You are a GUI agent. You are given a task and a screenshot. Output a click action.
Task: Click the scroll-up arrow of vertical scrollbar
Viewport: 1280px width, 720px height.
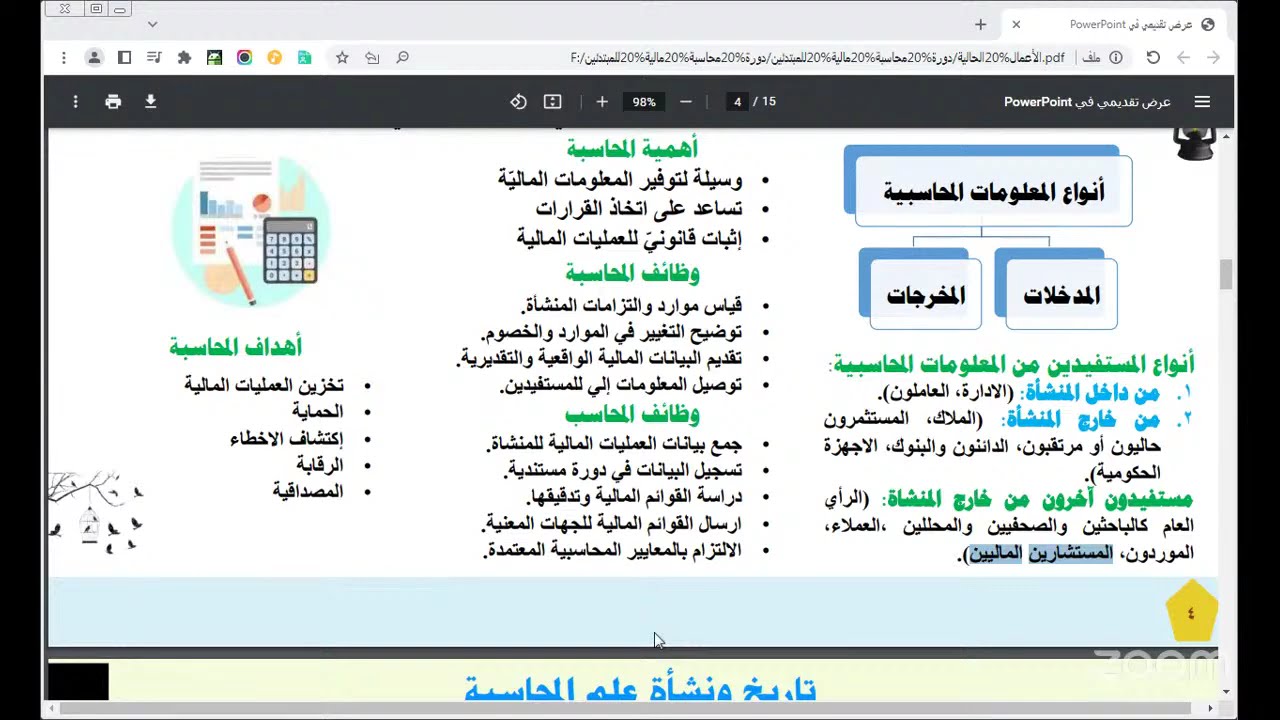point(1226,135)
